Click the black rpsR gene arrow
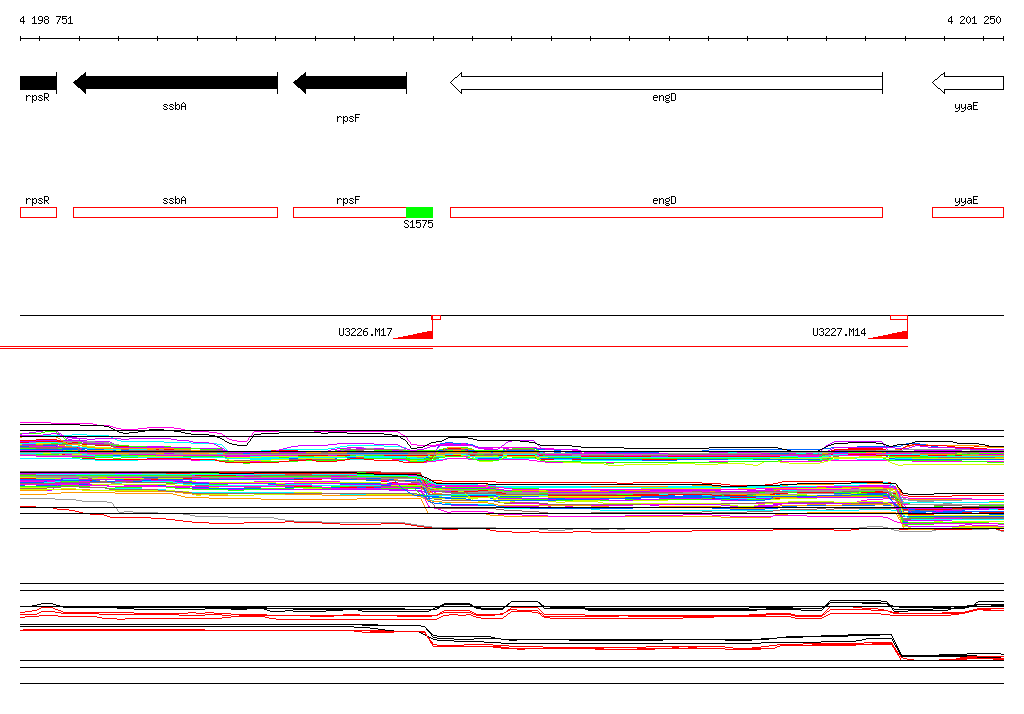 pos(39,83)
